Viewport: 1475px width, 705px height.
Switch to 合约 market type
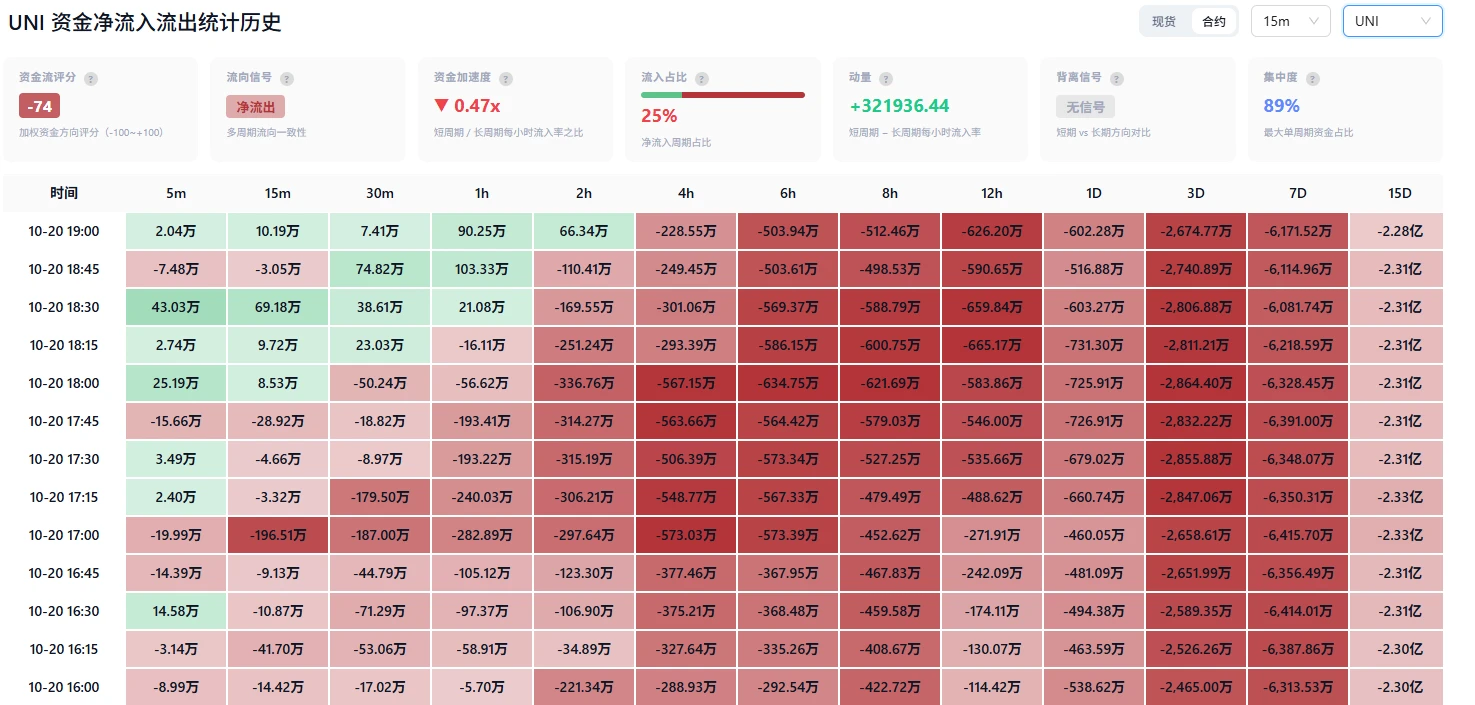point(1214,21)
